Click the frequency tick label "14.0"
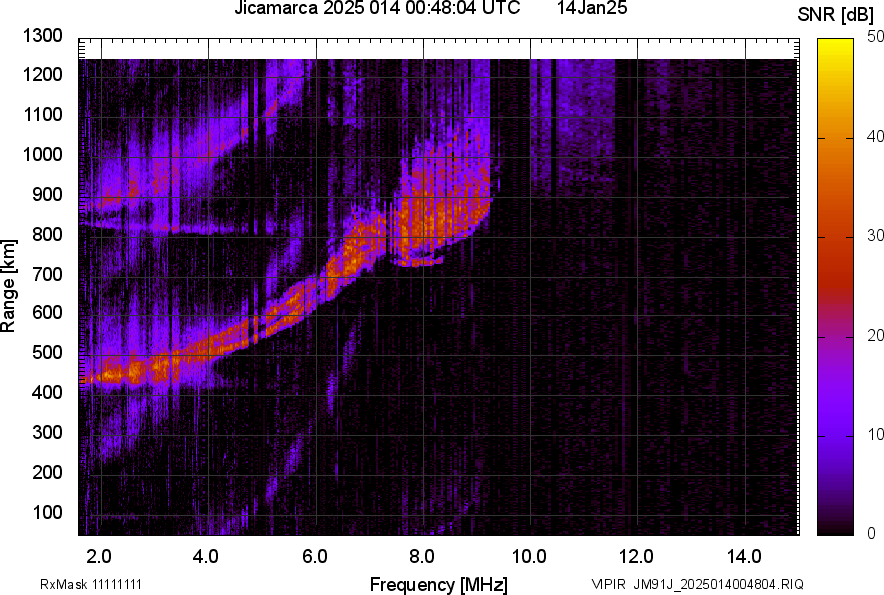884x595 pixels. point(744,557)
